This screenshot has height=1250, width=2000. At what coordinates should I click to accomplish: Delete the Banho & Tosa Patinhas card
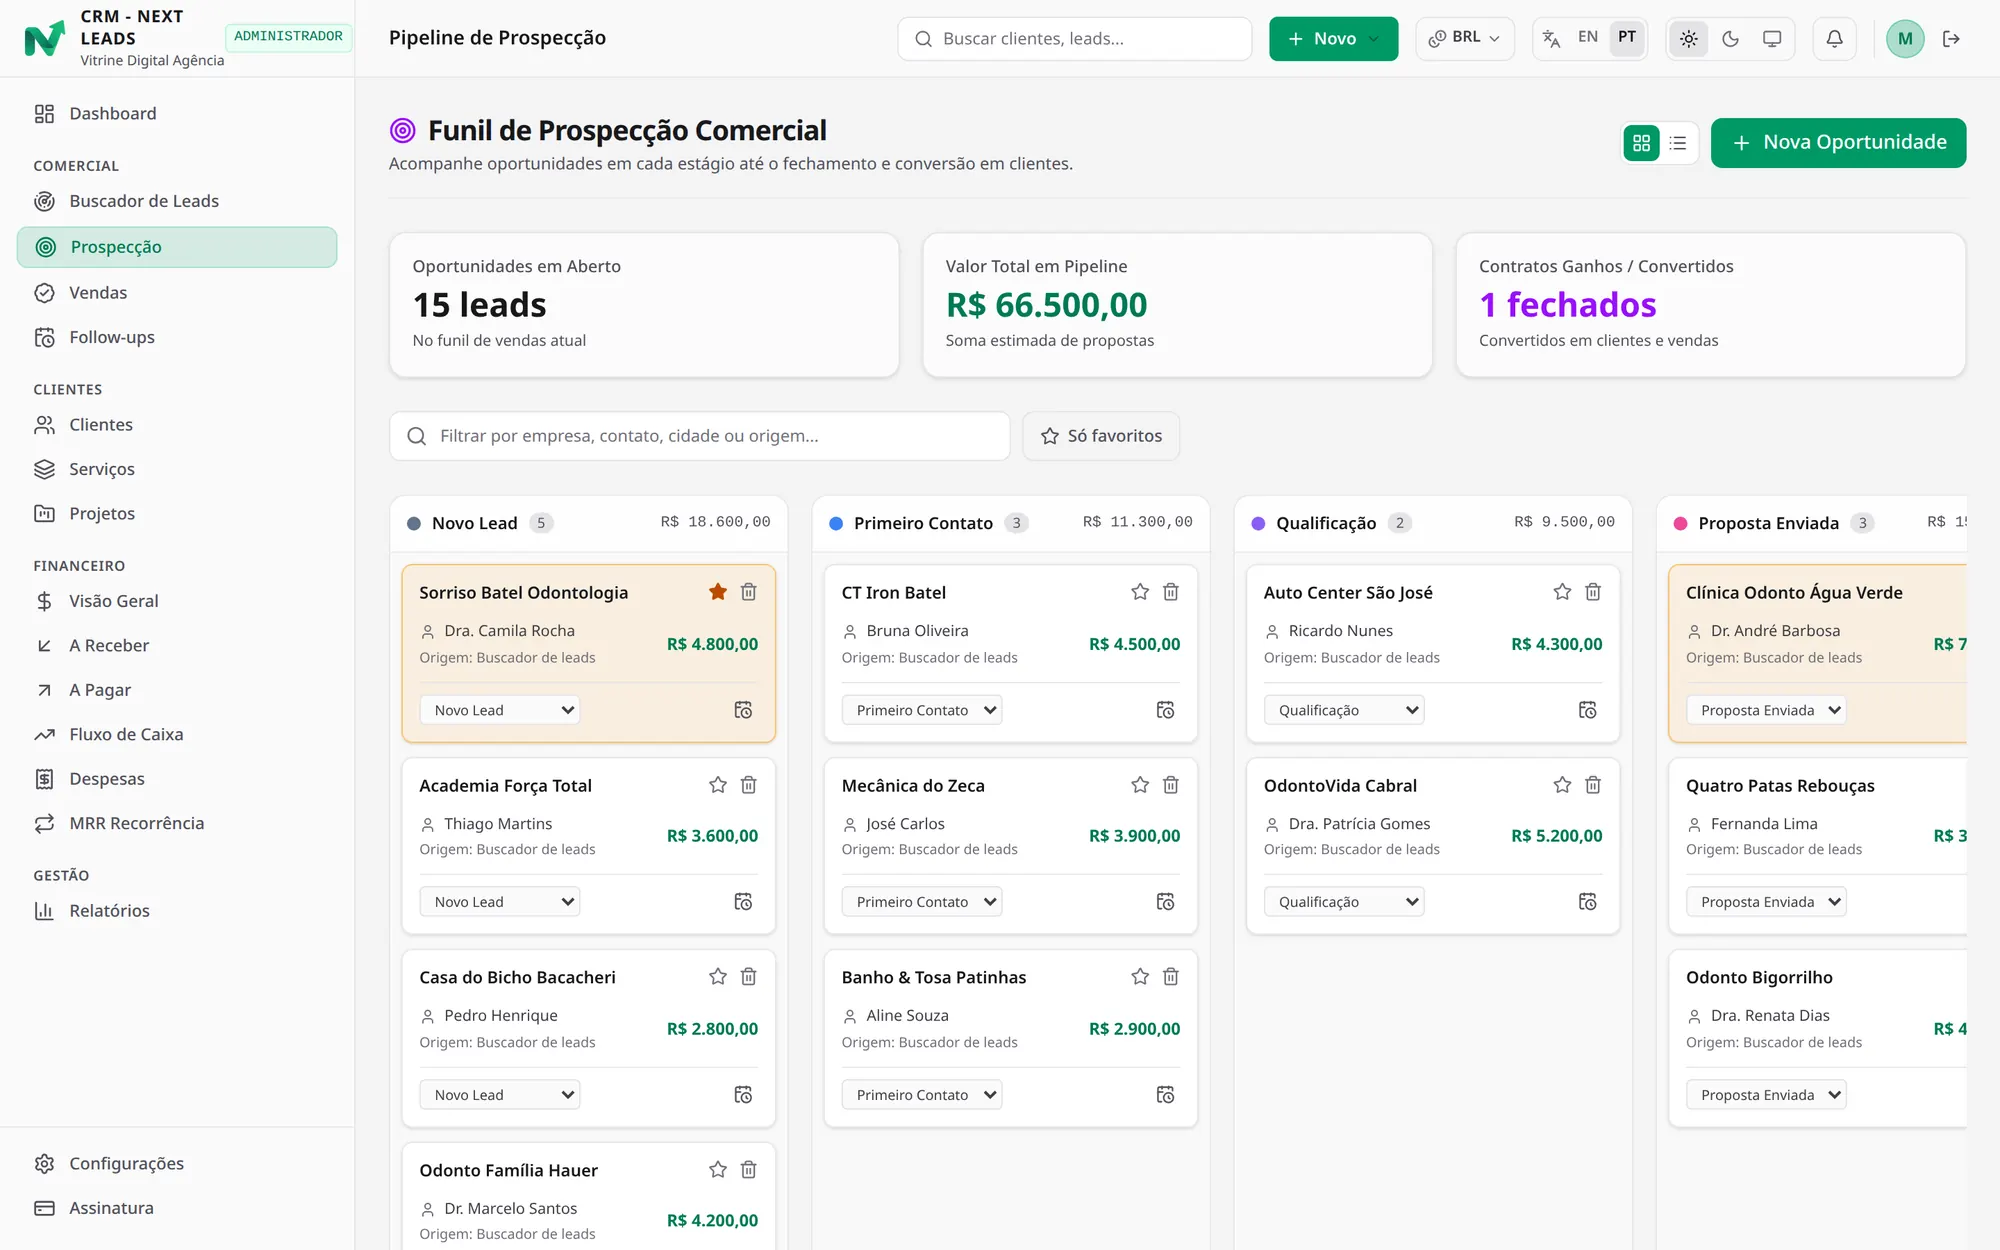click(x=1171, y=977)
